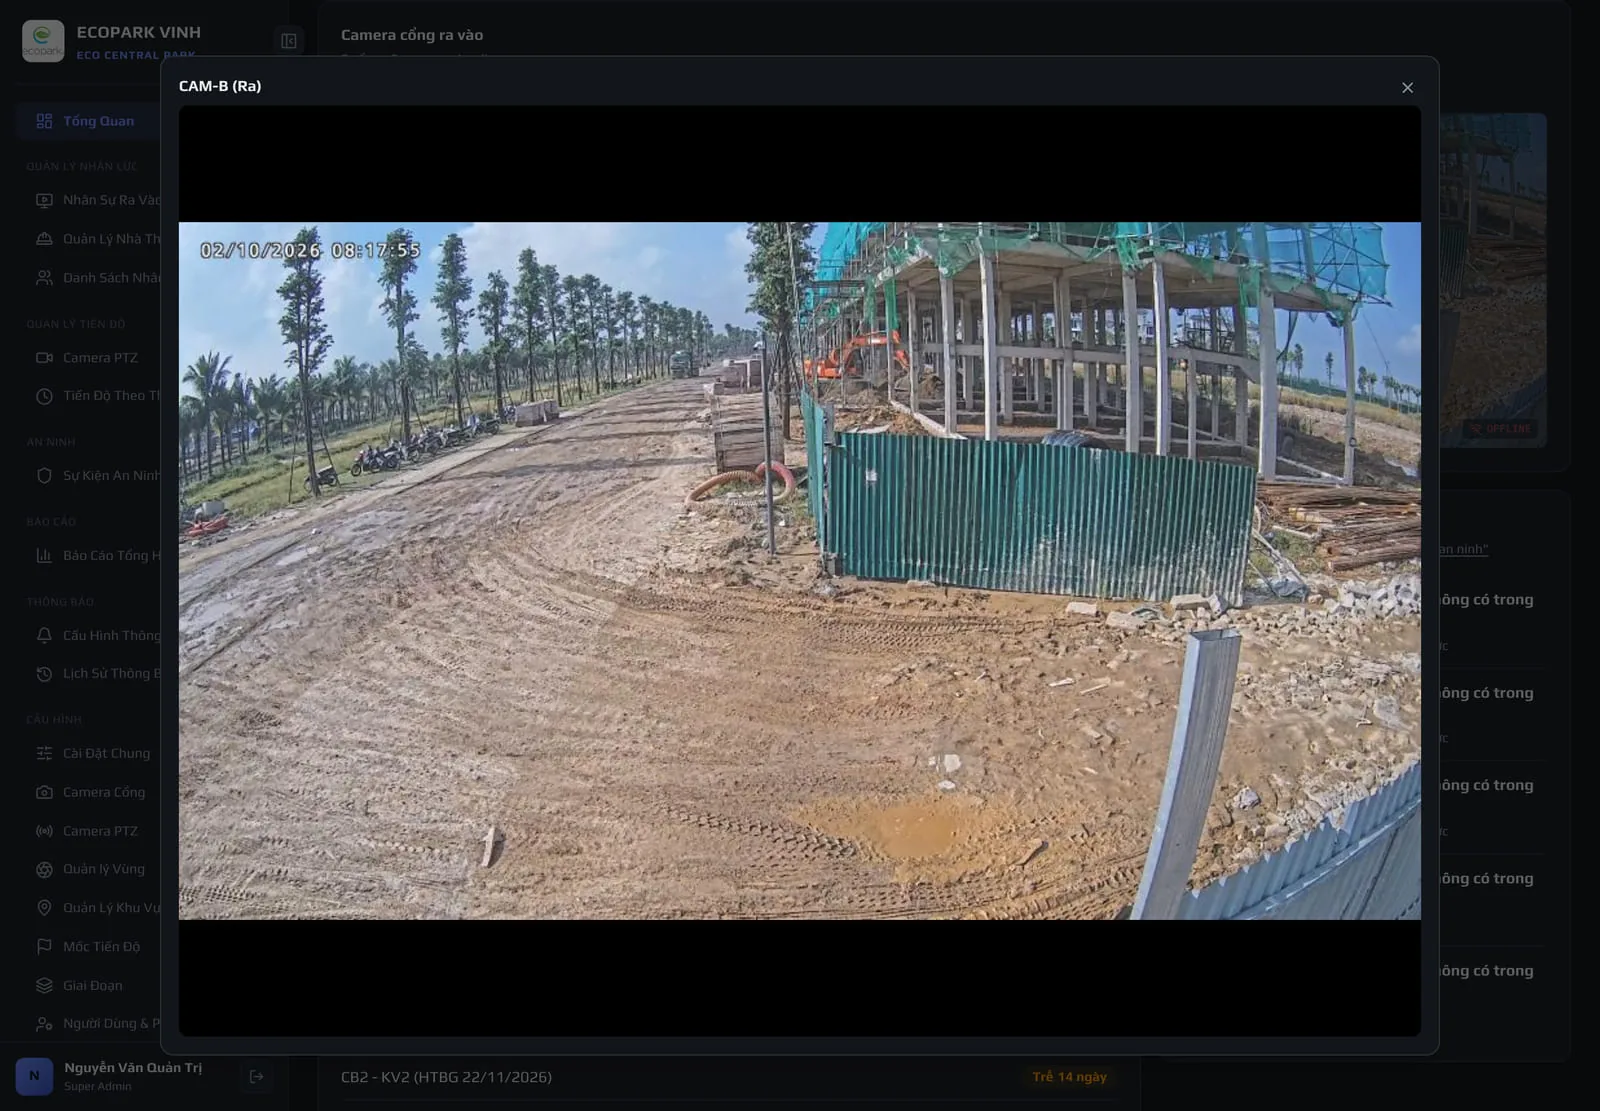Click the Nhân Sự Ra Vào sidebar icon
This screenshot has width=1600, height=1111.
click(x=44, y=200)
